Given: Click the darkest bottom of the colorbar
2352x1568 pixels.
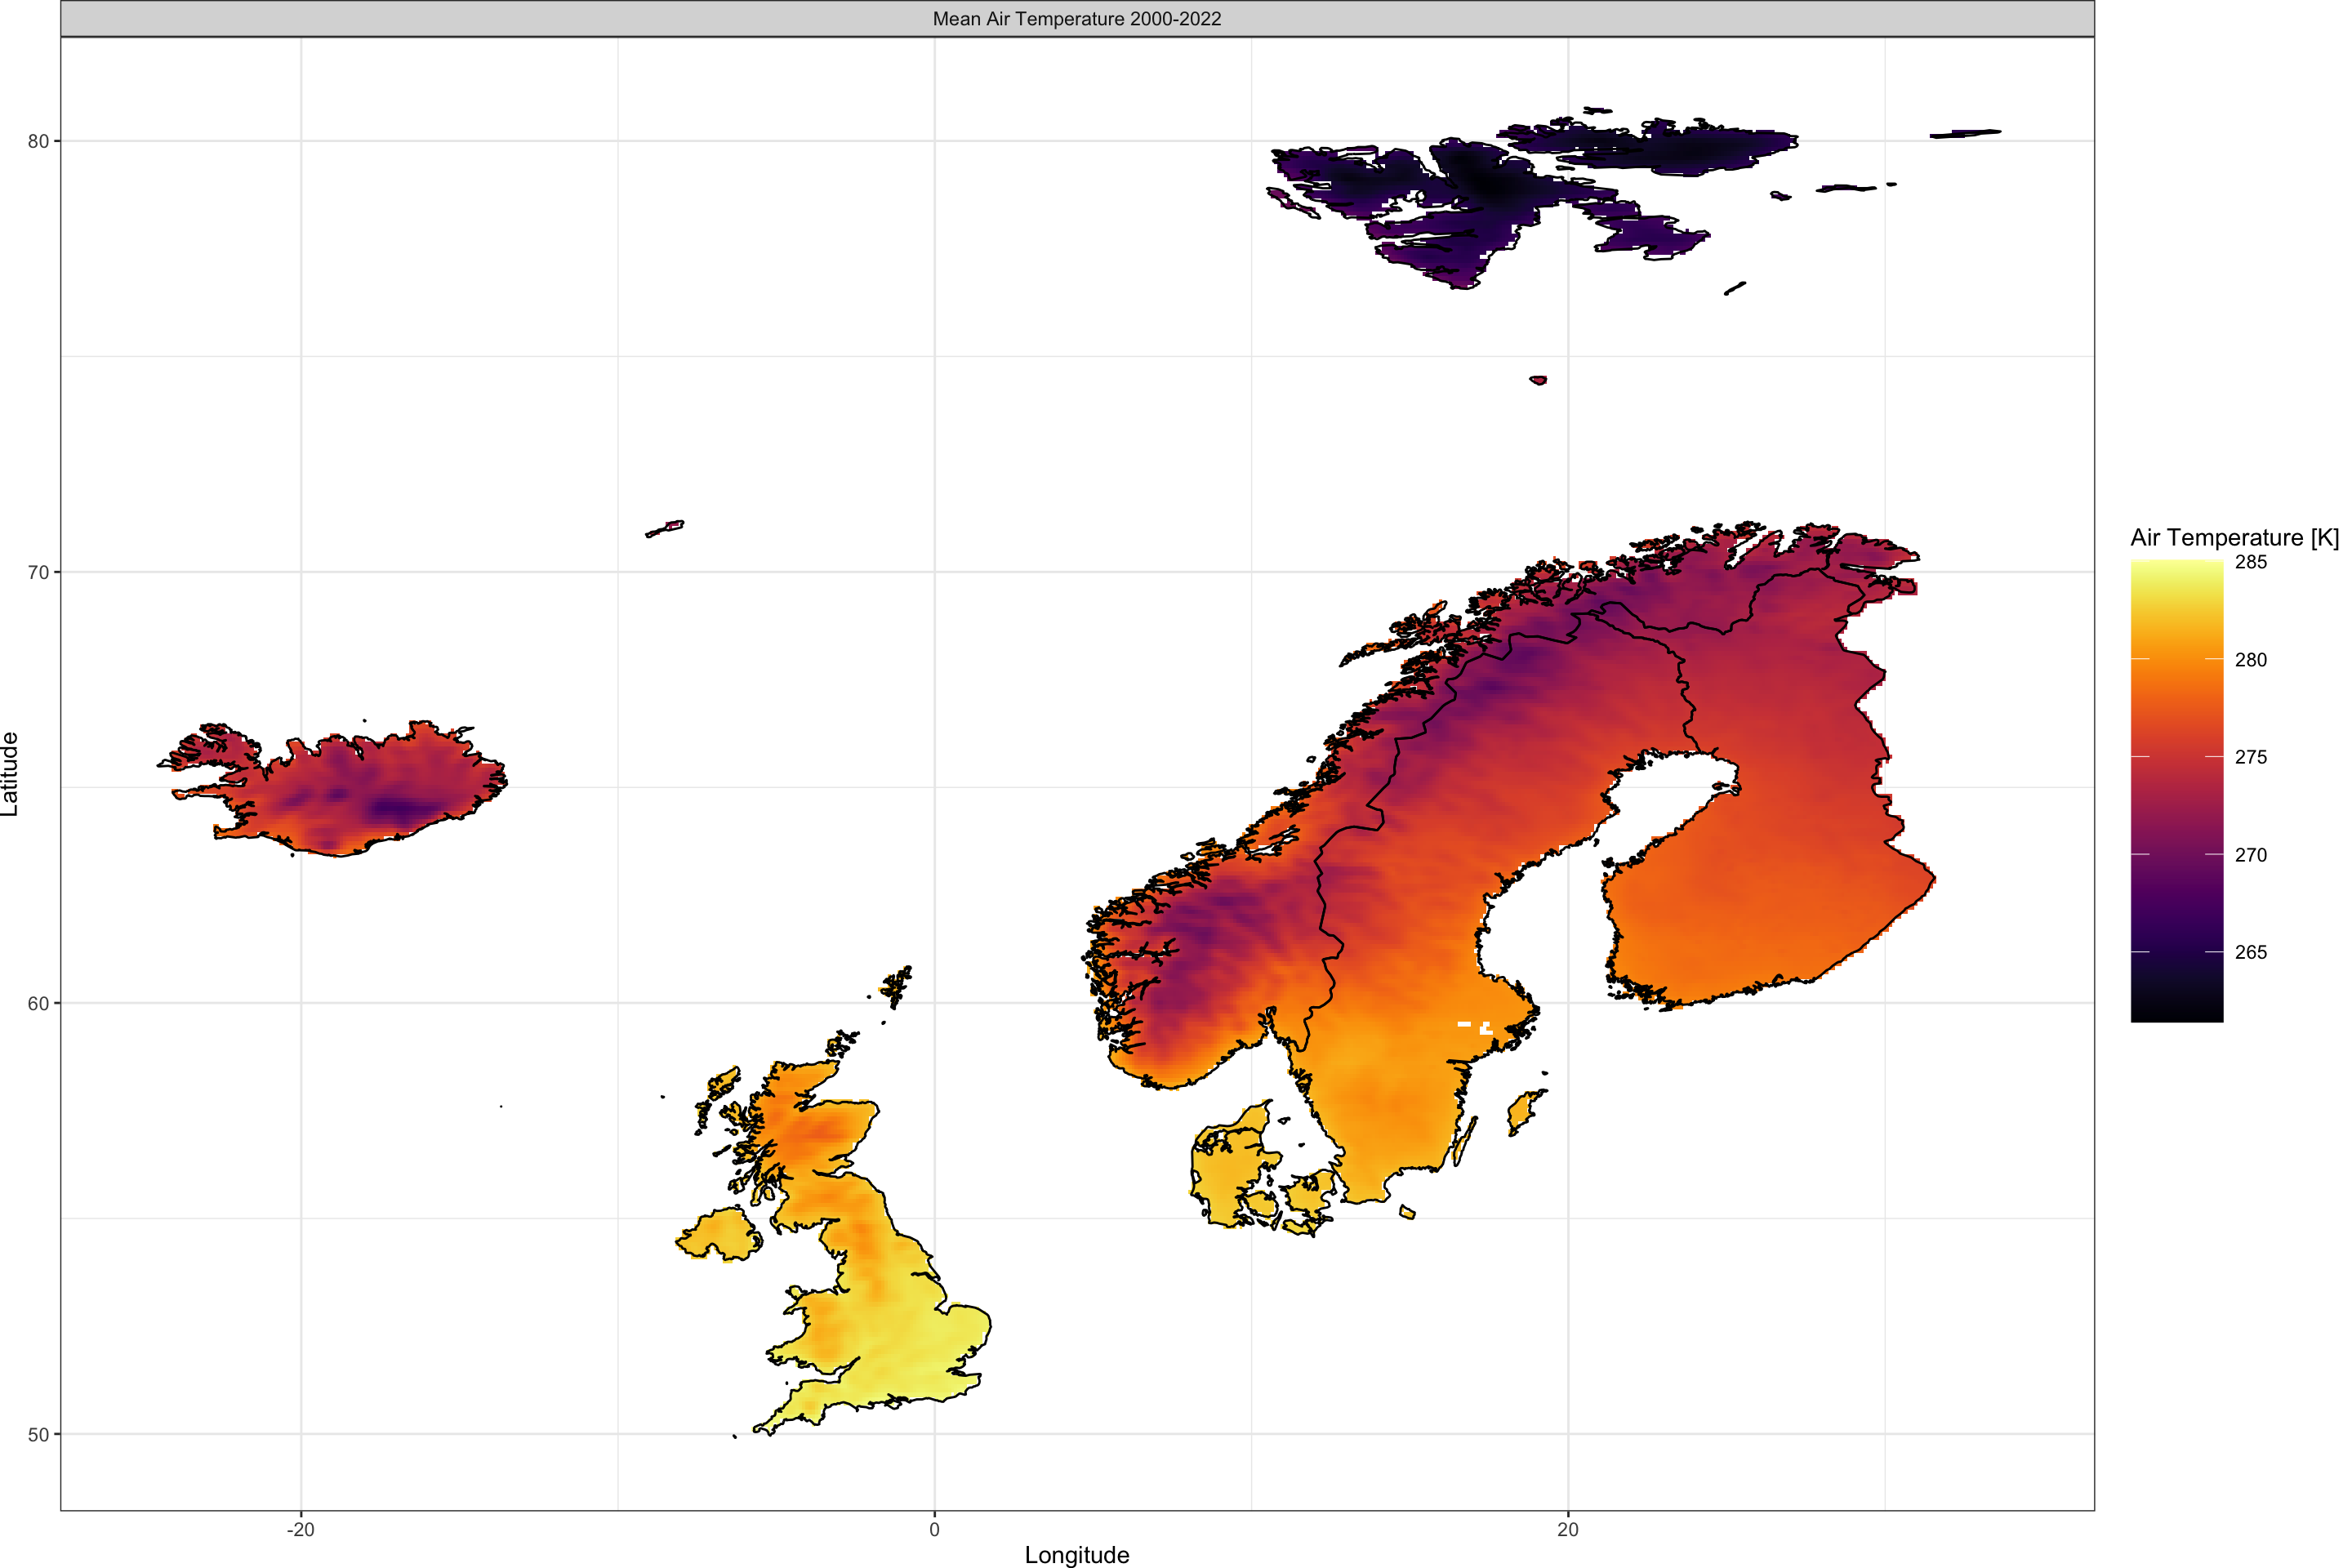Looking at the screenshot, I should click(x=2177, y=1012).
